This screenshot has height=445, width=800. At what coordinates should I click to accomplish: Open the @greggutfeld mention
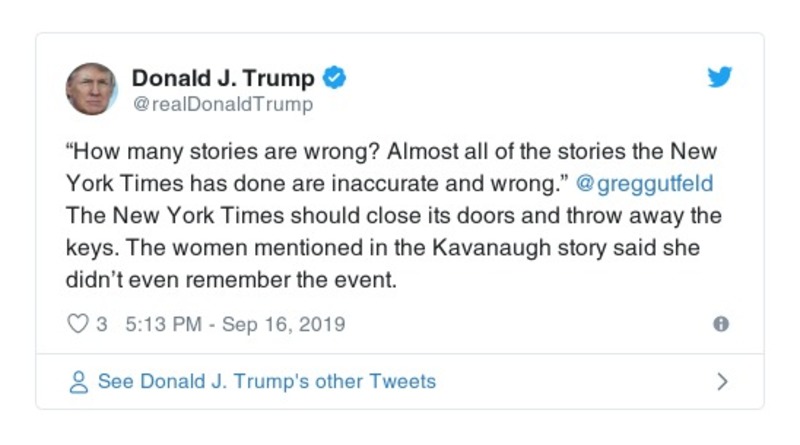[x=648, y=186]
